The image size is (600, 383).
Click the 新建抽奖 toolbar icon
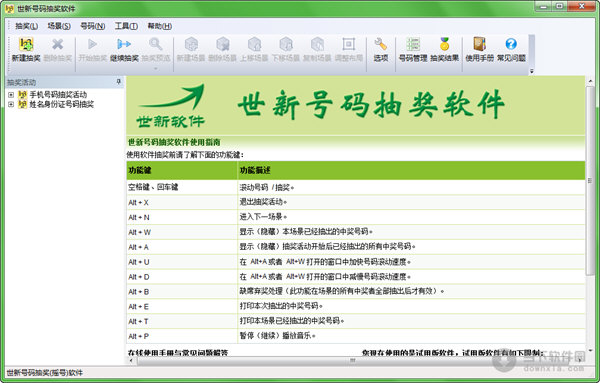[26, 45]
